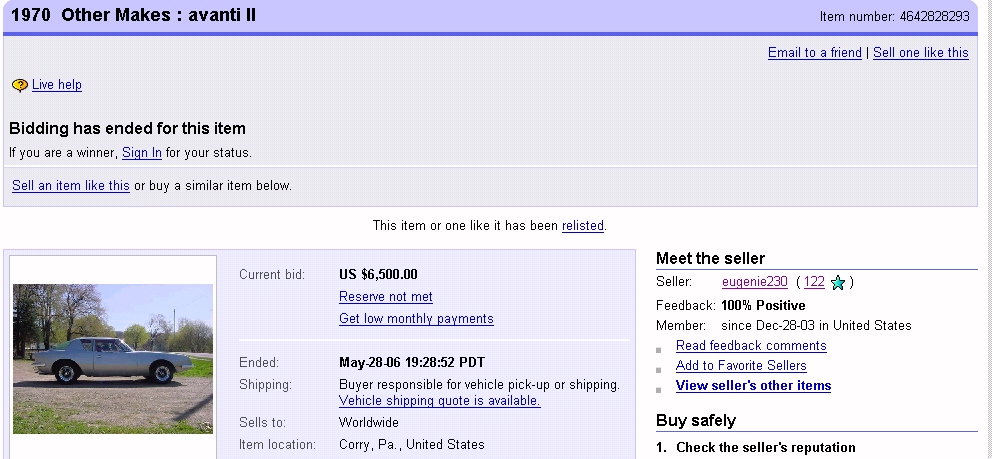
Task: View seller's other items
Action: pyautogui.click(x=753, y=386)
